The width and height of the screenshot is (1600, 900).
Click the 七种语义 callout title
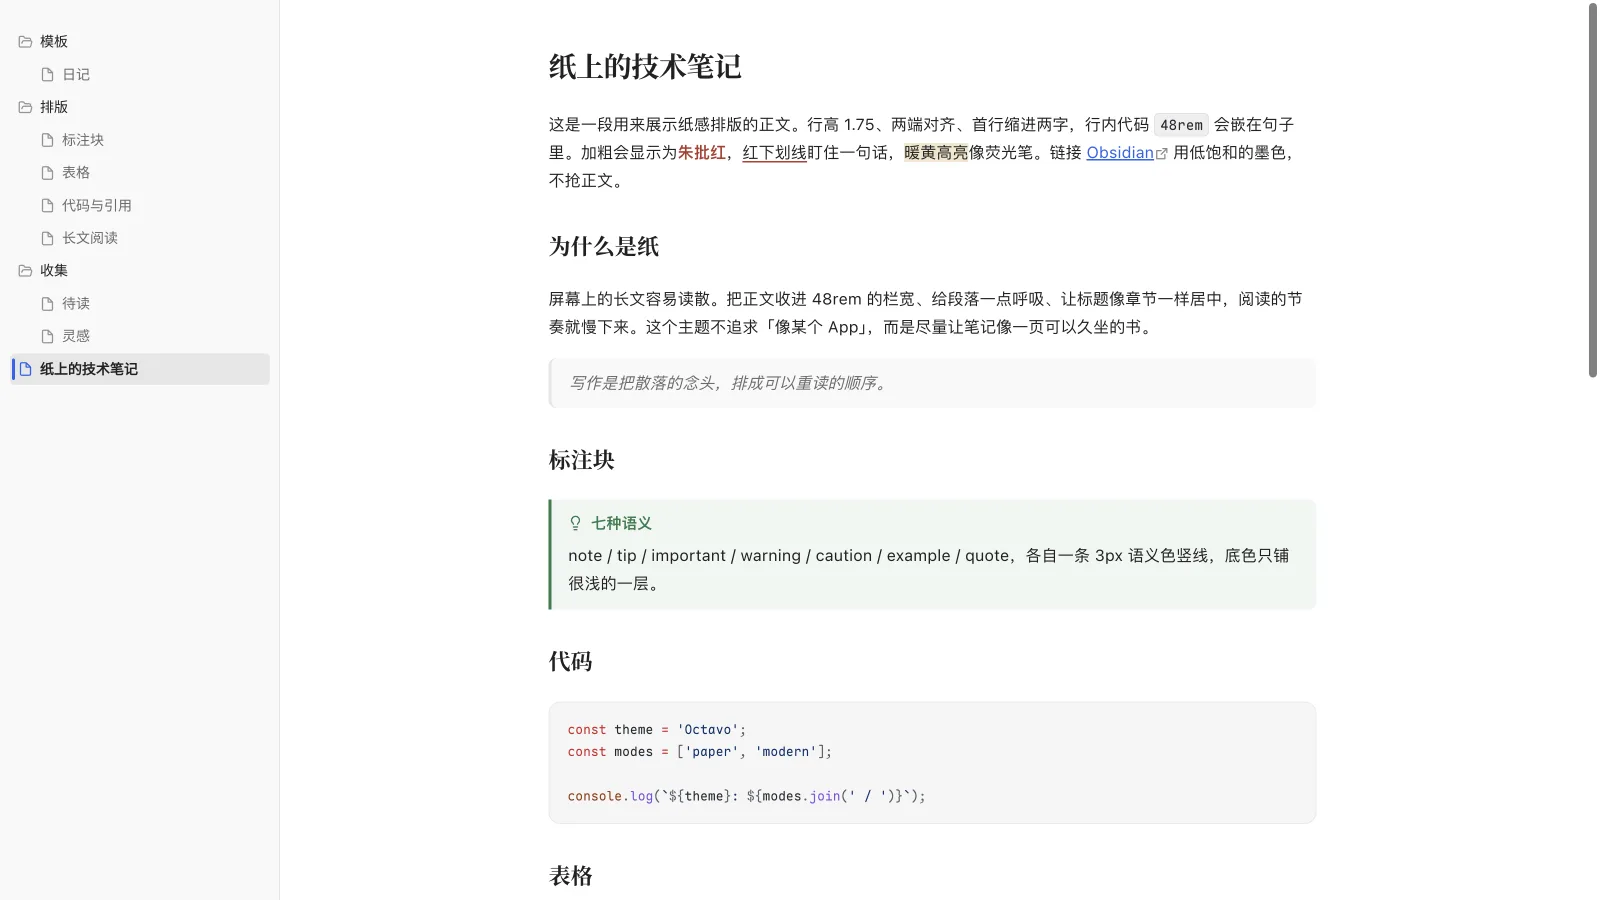coord(621,523)
